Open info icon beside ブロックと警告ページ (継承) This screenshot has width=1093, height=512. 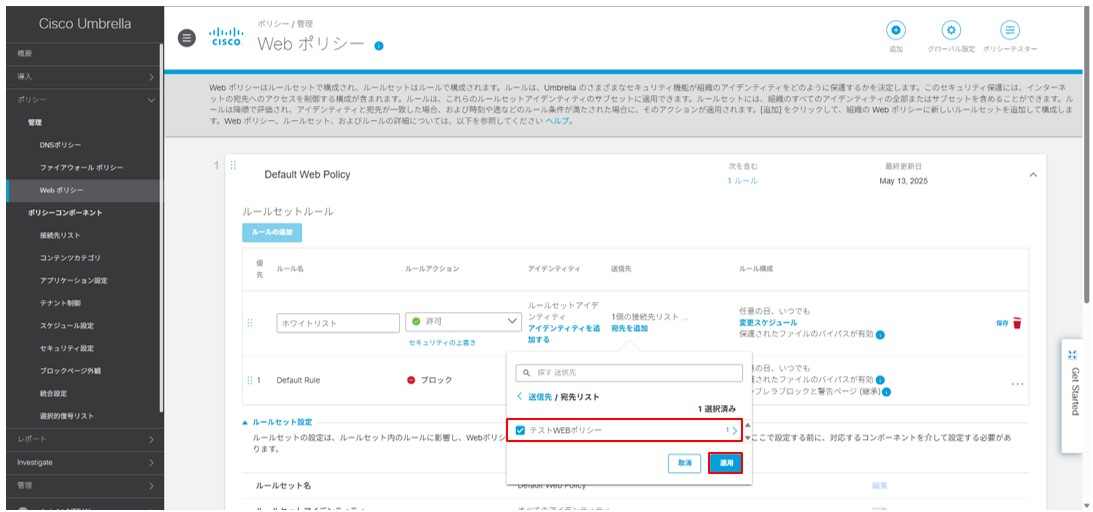(x=886, y=392)
